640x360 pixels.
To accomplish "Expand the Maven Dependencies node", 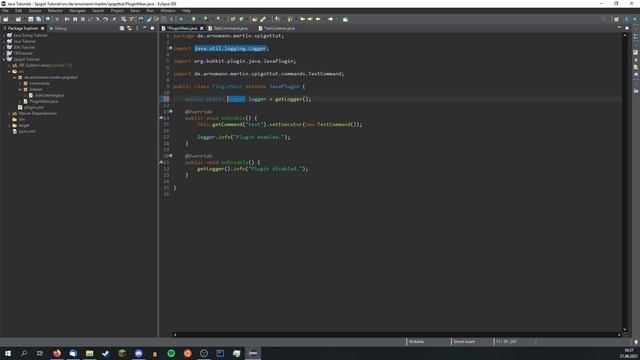I will [9, 113].
